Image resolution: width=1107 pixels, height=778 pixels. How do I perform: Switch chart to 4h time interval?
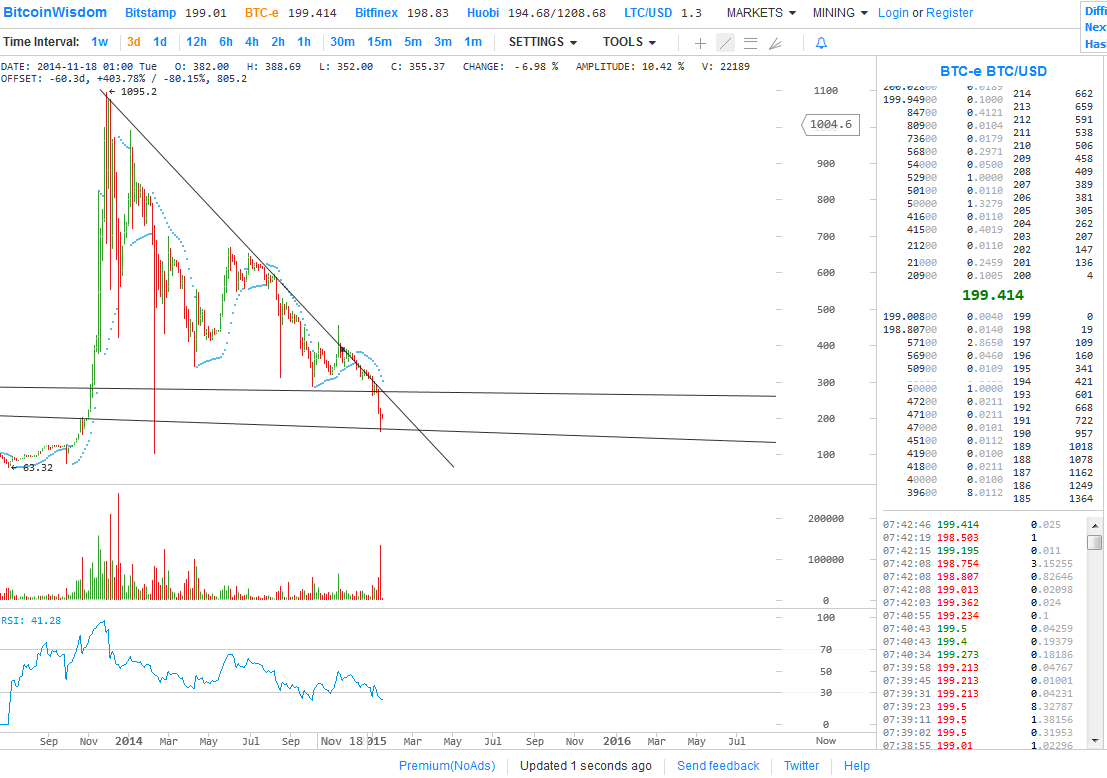252,42
